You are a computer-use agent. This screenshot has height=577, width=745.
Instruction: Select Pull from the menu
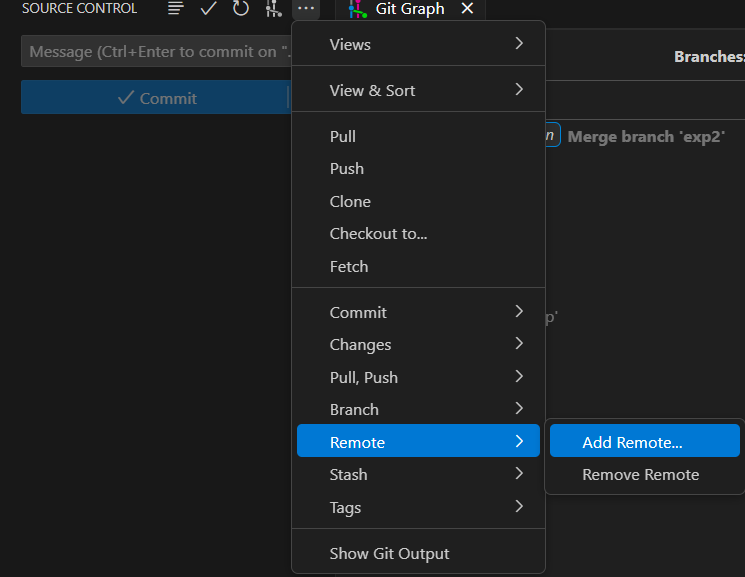tap(343, 136)
